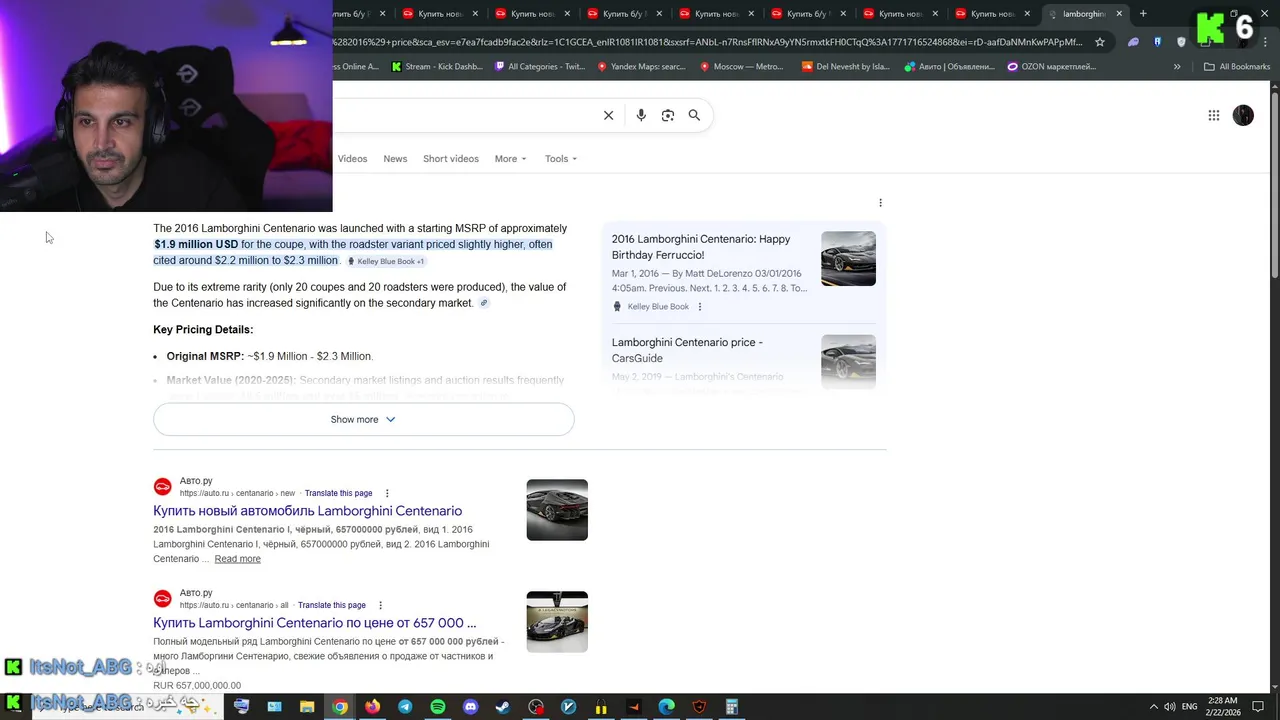Click the CarsGuide article car thumbnail
Screen dimensions: 1280x720
tap(848, 361)
